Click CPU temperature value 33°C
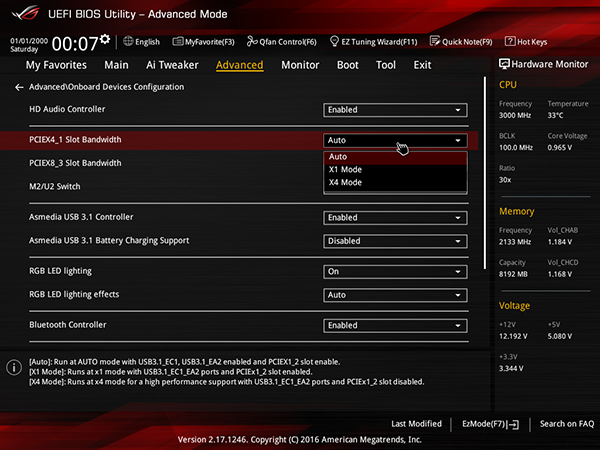 coord(555,115)
